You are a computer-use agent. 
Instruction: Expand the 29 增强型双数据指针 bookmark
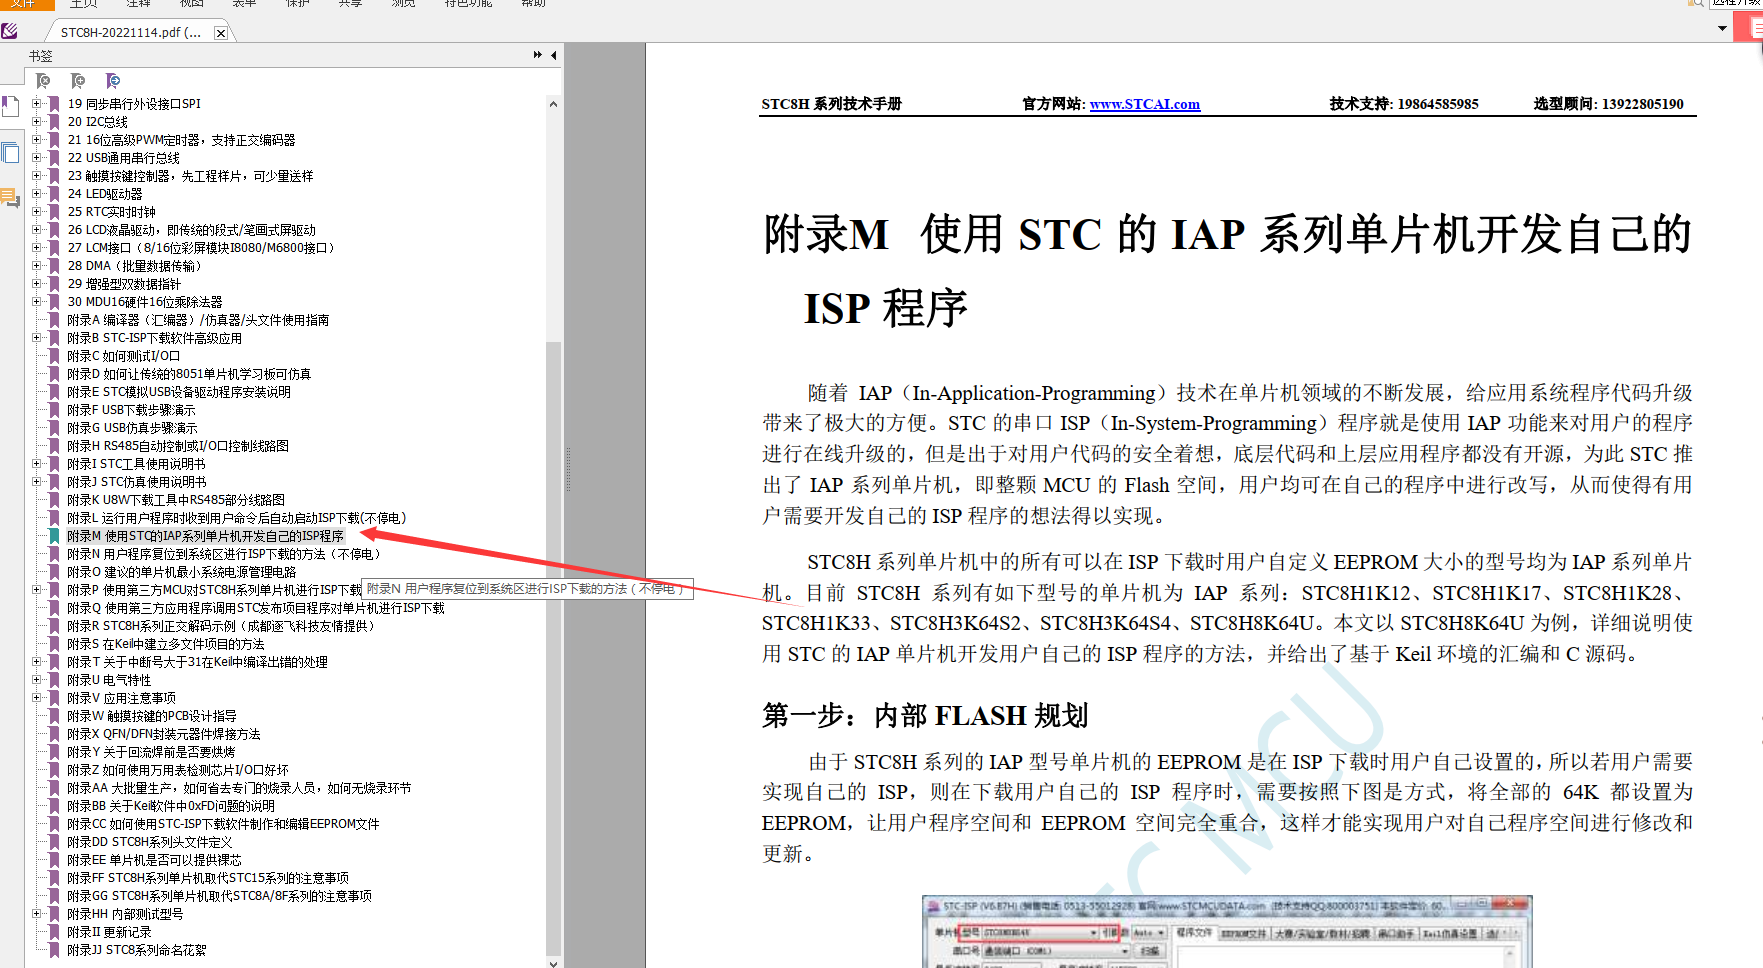[37, 284]
